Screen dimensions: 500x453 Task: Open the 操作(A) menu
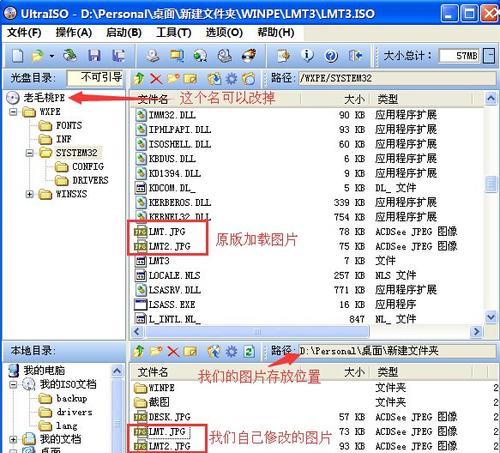click(x=74, y=32)
